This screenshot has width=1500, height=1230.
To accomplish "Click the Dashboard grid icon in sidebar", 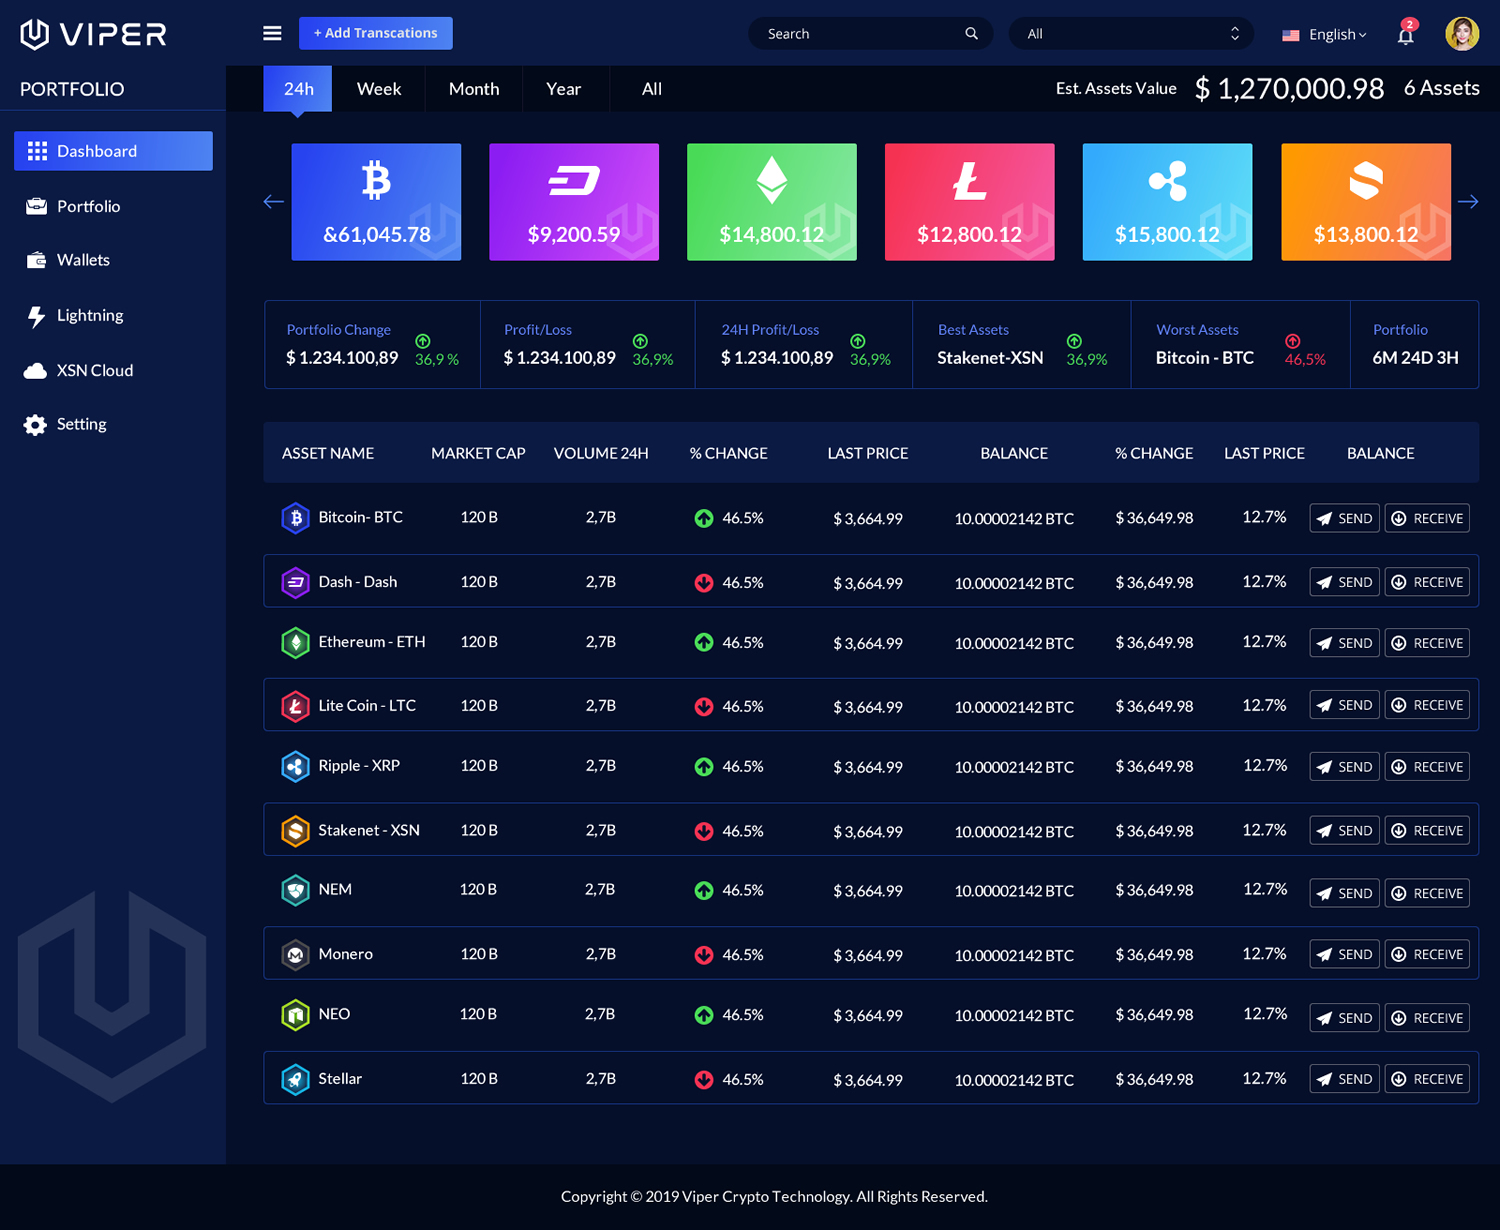I will 37,151.
